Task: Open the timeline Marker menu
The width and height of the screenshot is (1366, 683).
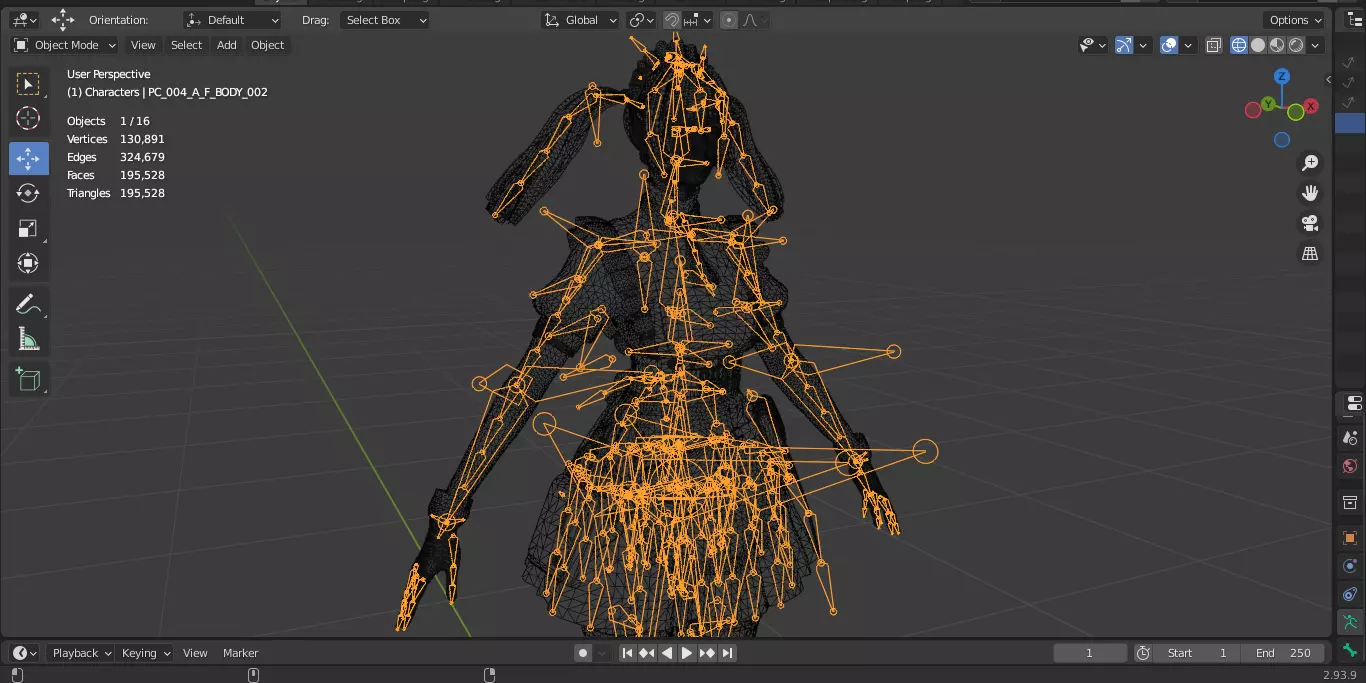Action: pyautogui.click(x=241, y=653)
